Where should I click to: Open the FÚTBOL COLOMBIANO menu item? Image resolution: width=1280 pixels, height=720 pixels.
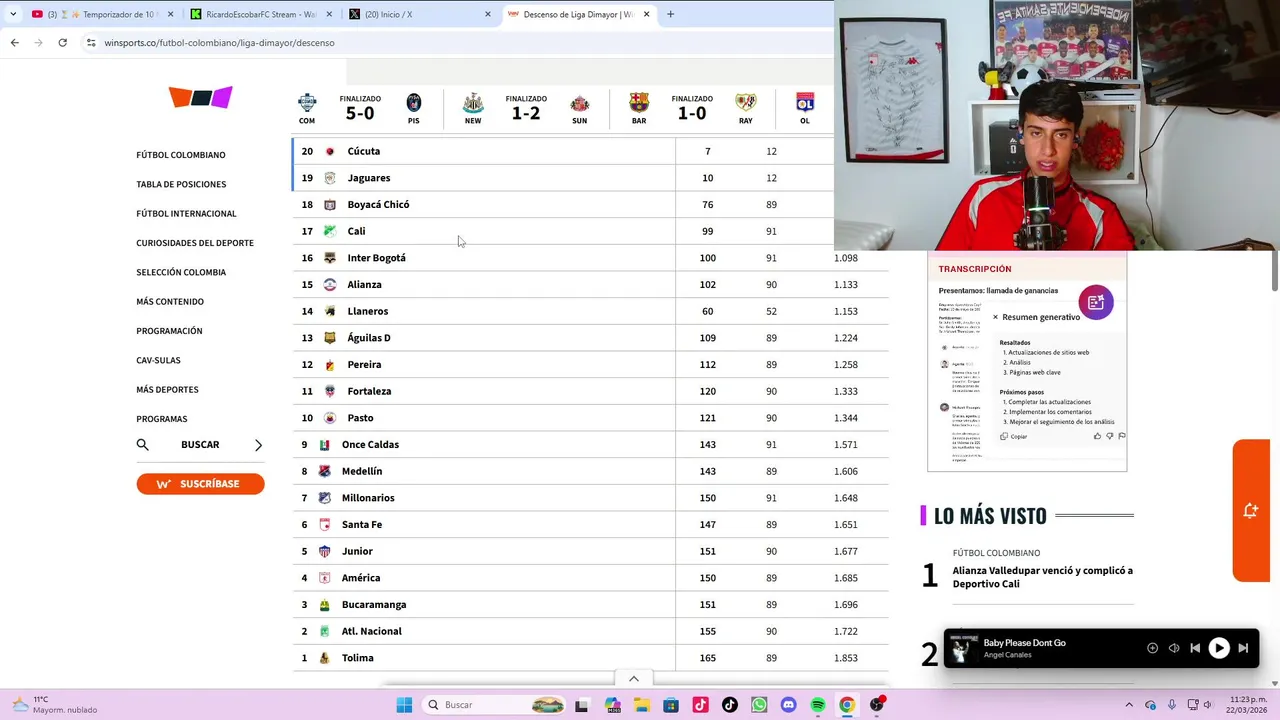[x=181, y=155]
